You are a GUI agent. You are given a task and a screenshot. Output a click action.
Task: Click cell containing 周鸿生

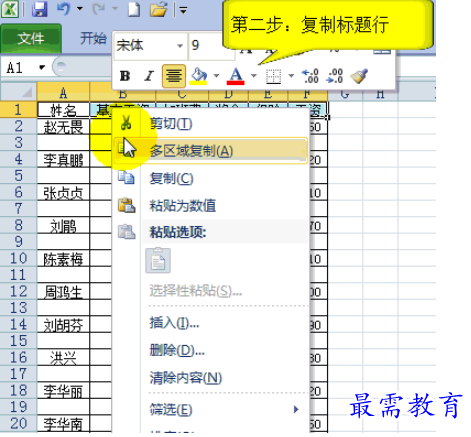click(x=63, y=291)
